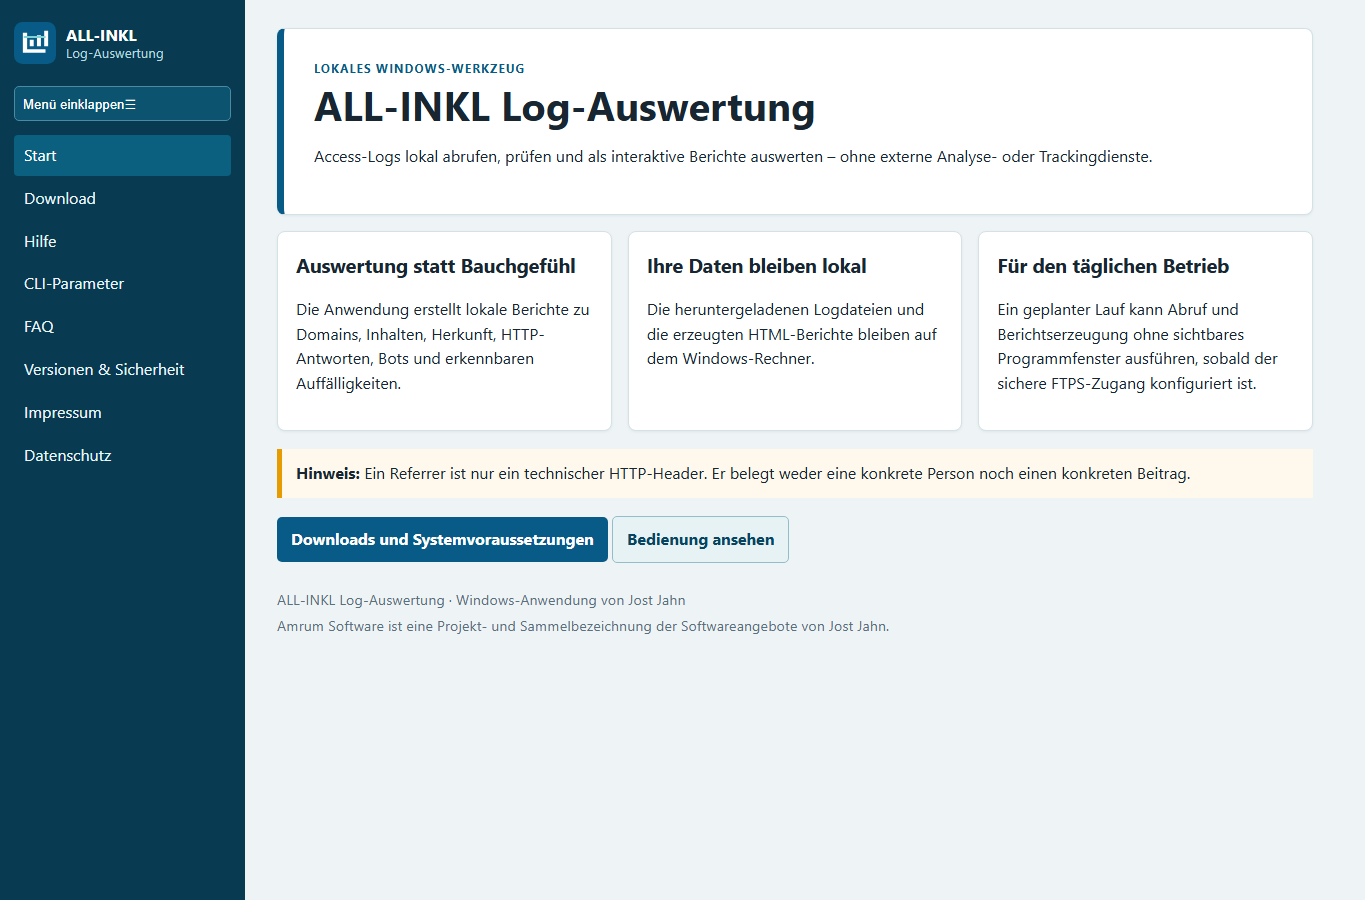Select the Auswertung statt Bauchgefühl card heading
Image resolution: width=1365 pixels, height=900 pixels.
coord(436,267)
